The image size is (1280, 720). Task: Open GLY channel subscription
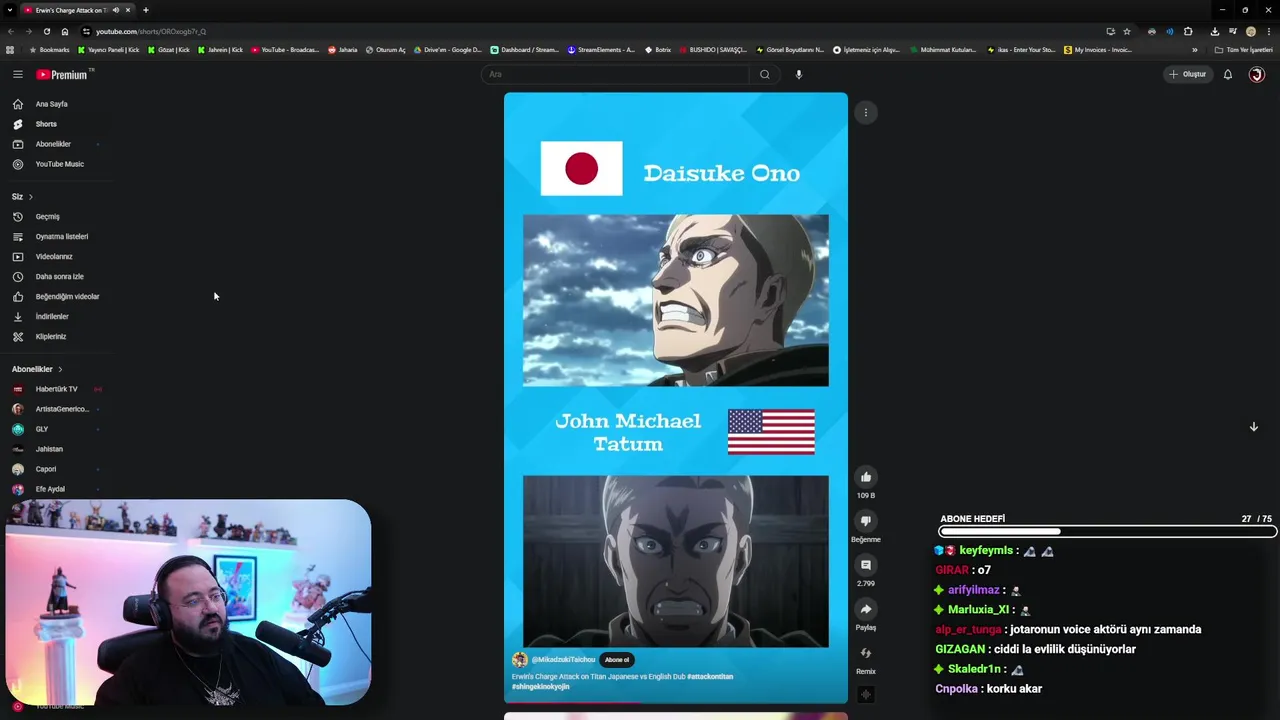pyautogui.click(x=42, y=429)
